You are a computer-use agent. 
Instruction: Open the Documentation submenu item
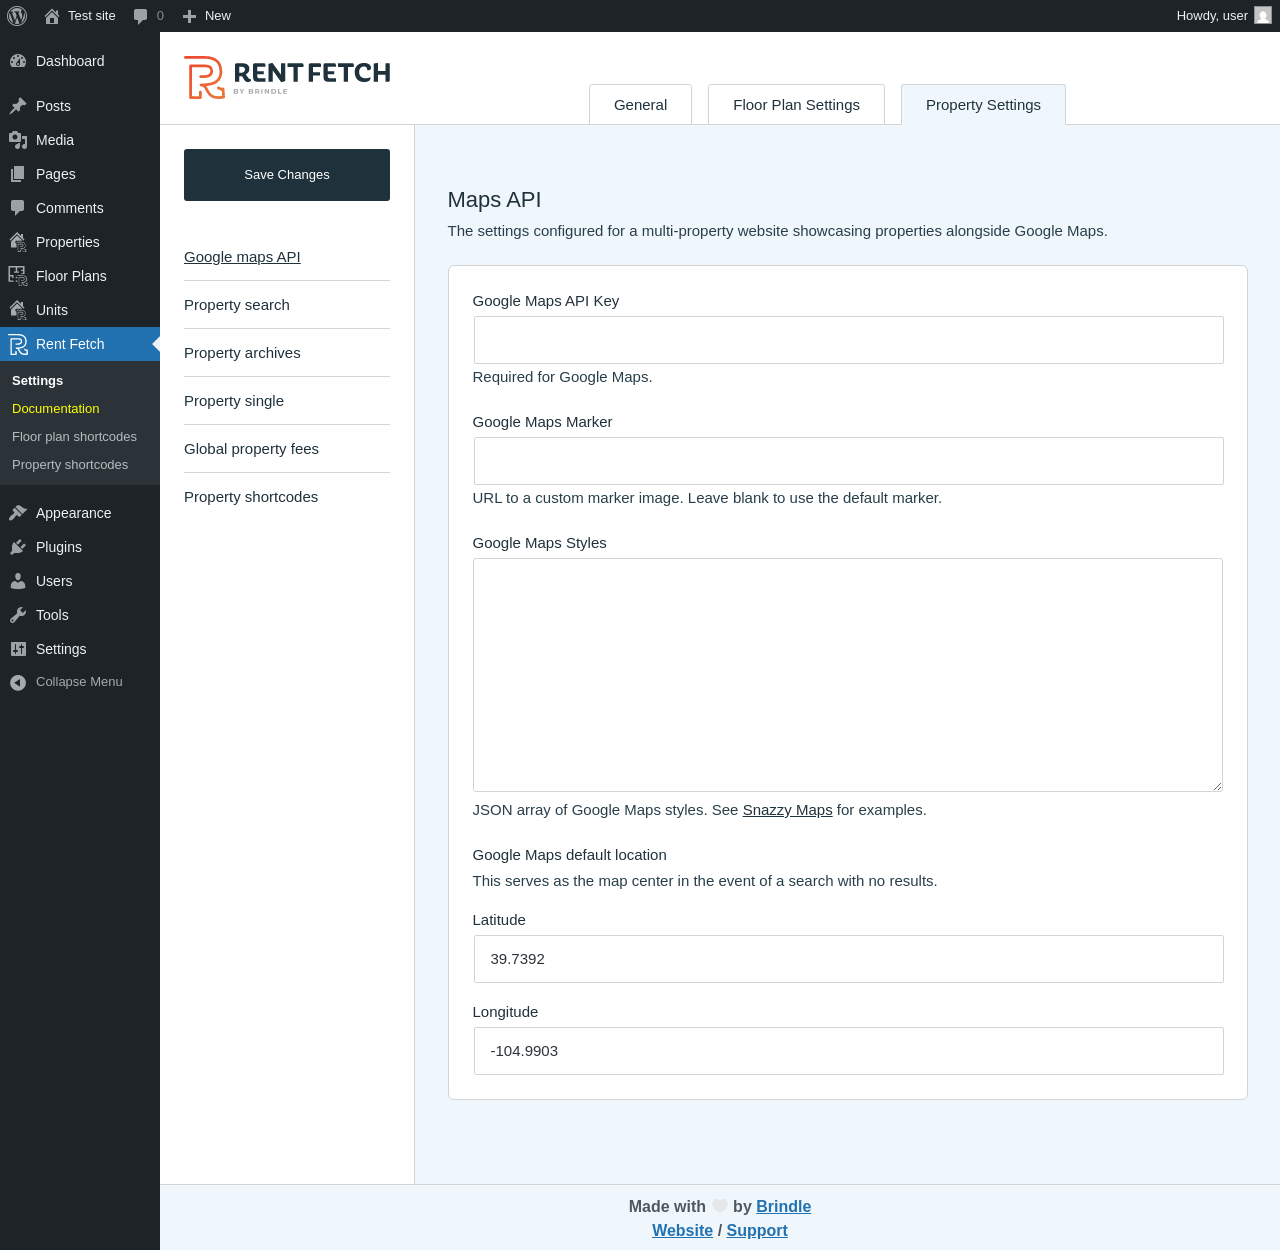click(x=56, y=409)
